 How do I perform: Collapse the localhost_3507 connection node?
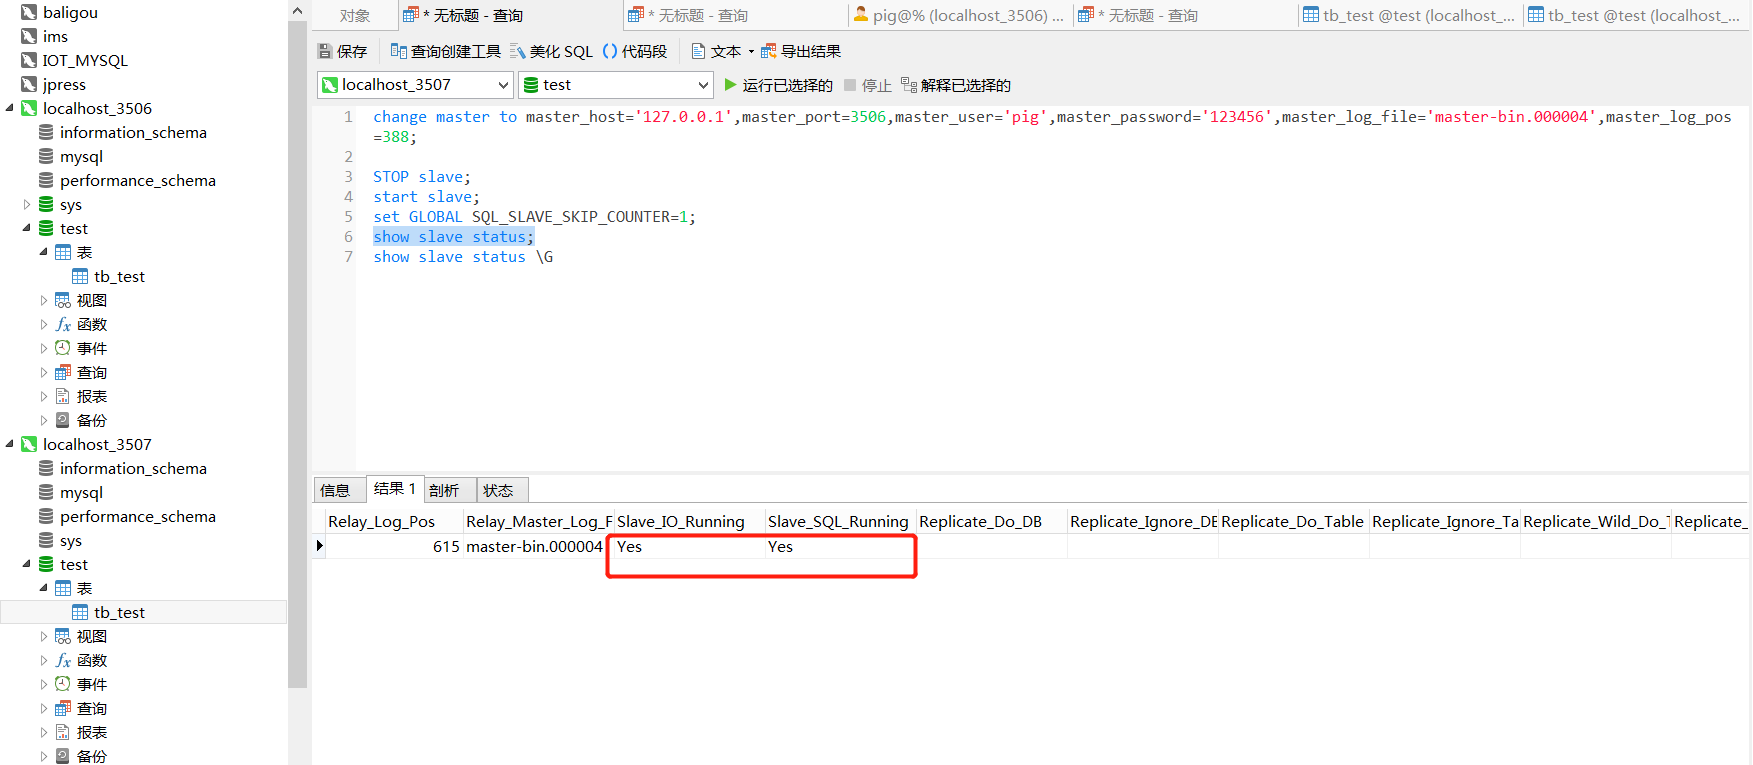(10, 444)
